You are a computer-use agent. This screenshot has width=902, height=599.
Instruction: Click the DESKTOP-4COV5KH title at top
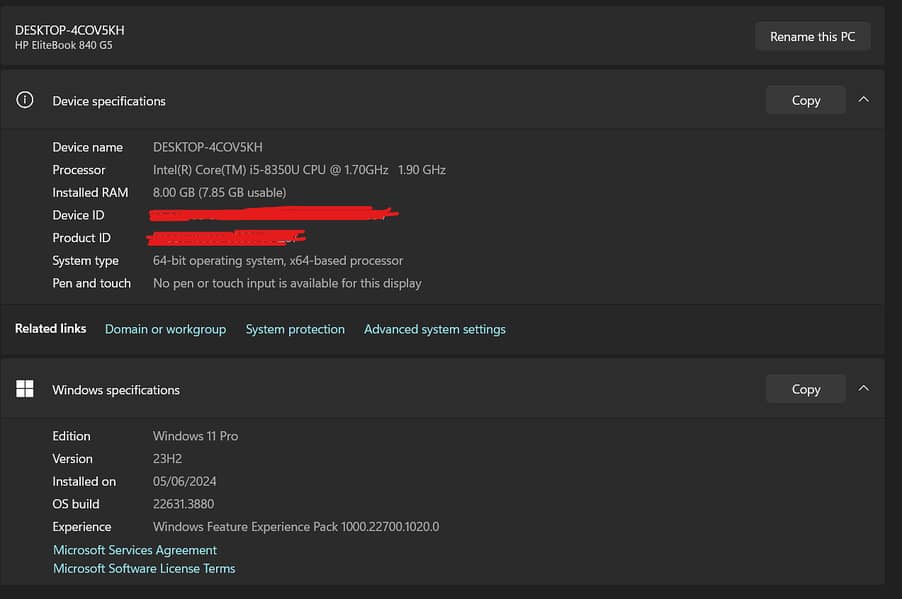(70, 30)
